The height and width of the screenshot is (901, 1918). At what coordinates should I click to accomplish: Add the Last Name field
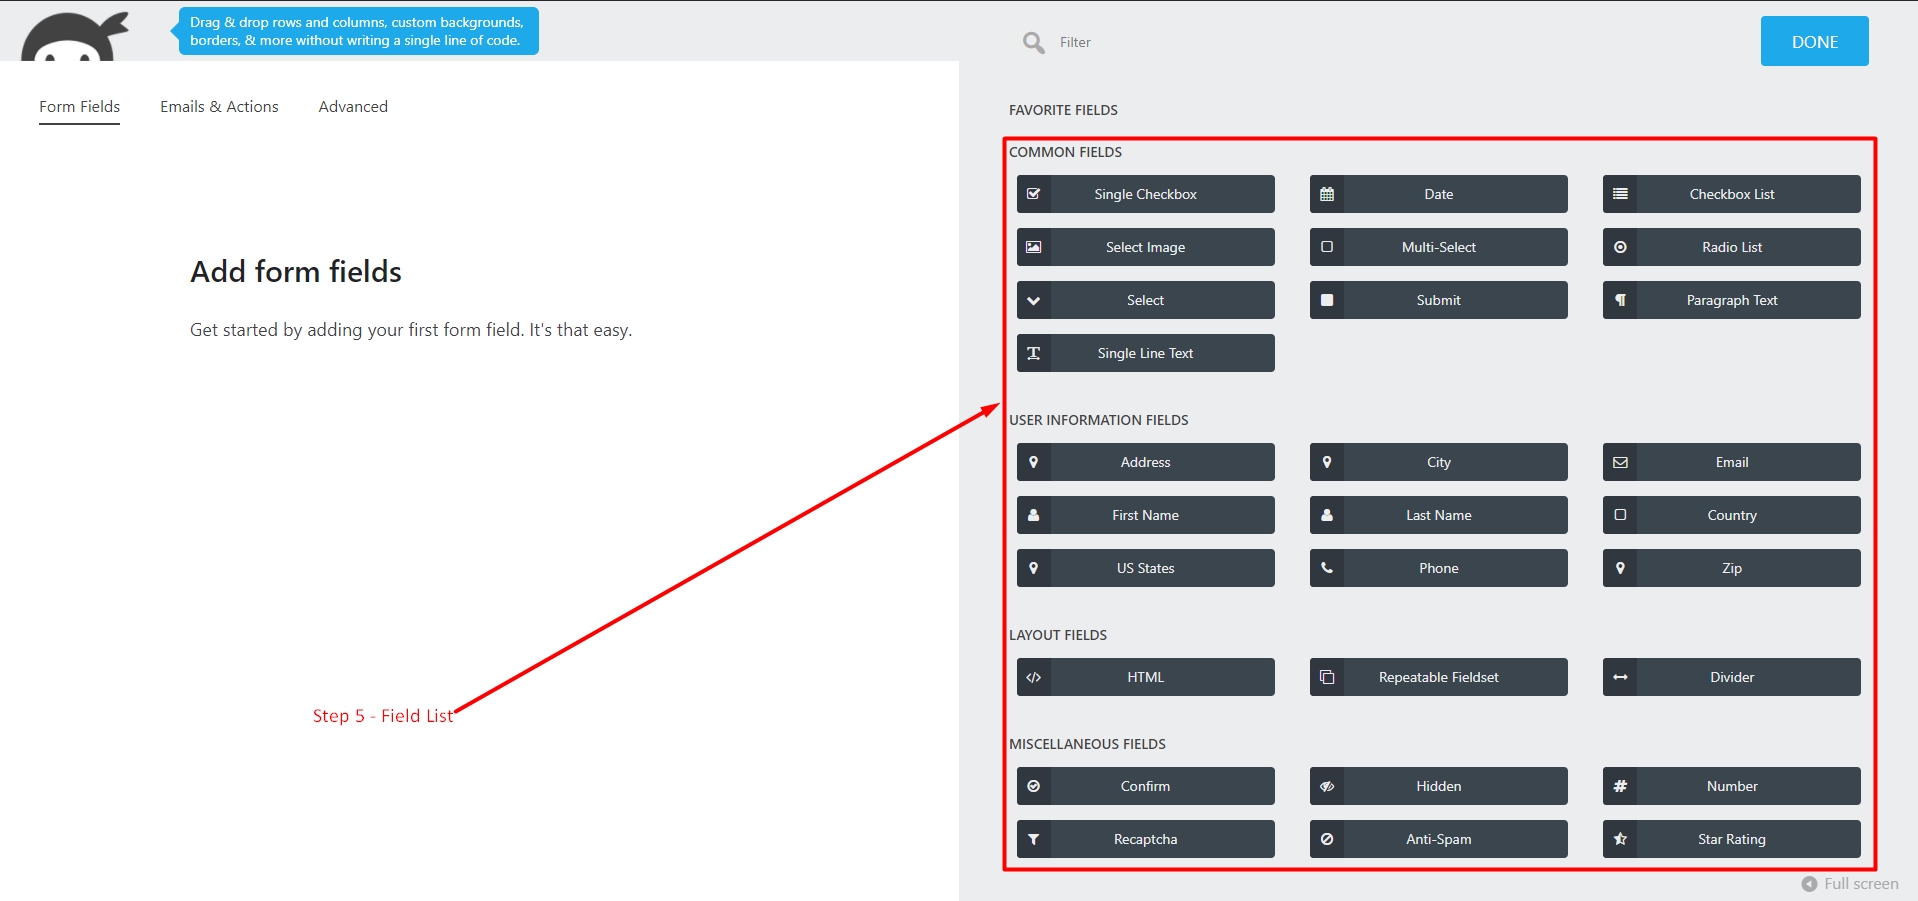(x=1438, y=515)
